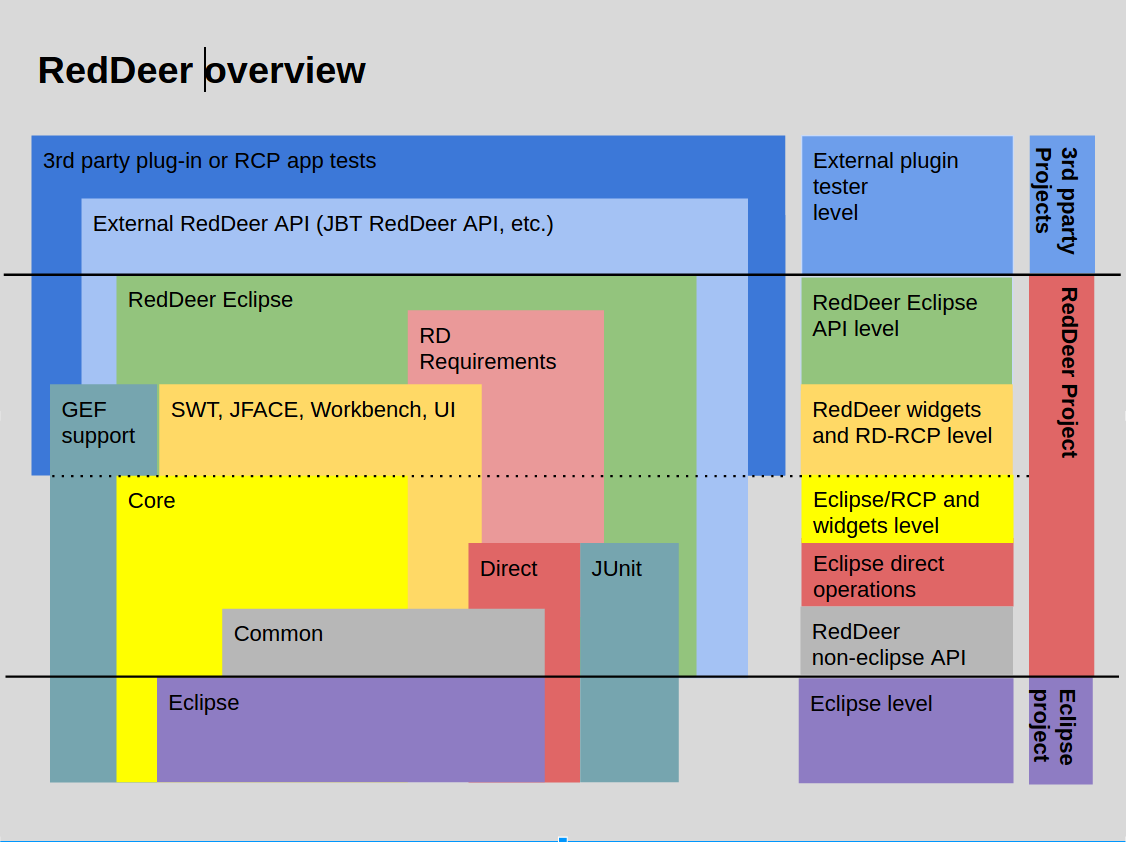
Task: Click the vertical RedDeer Project bar
Action: point(1061,475)
